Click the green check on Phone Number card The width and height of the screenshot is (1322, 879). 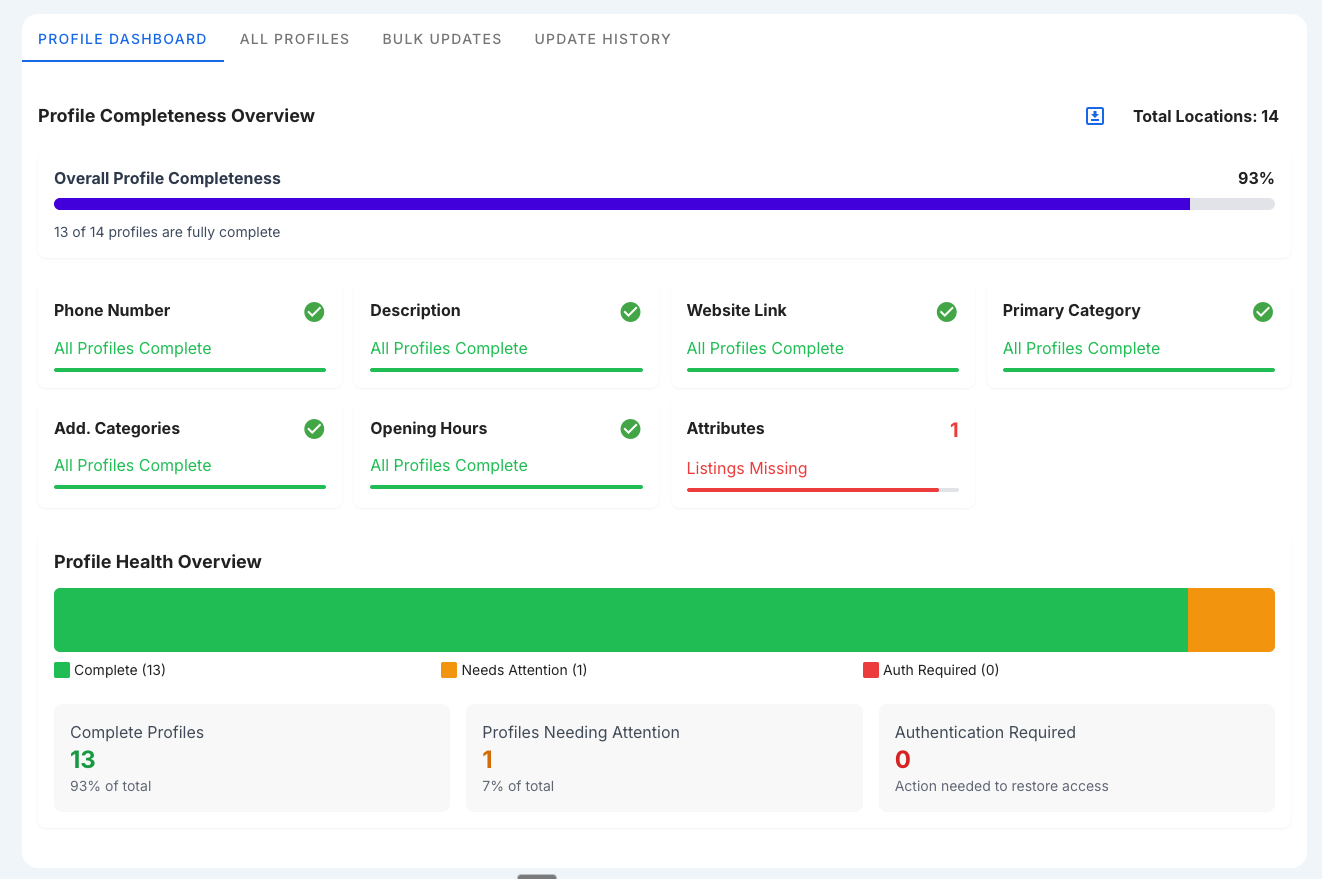point(314,312)
